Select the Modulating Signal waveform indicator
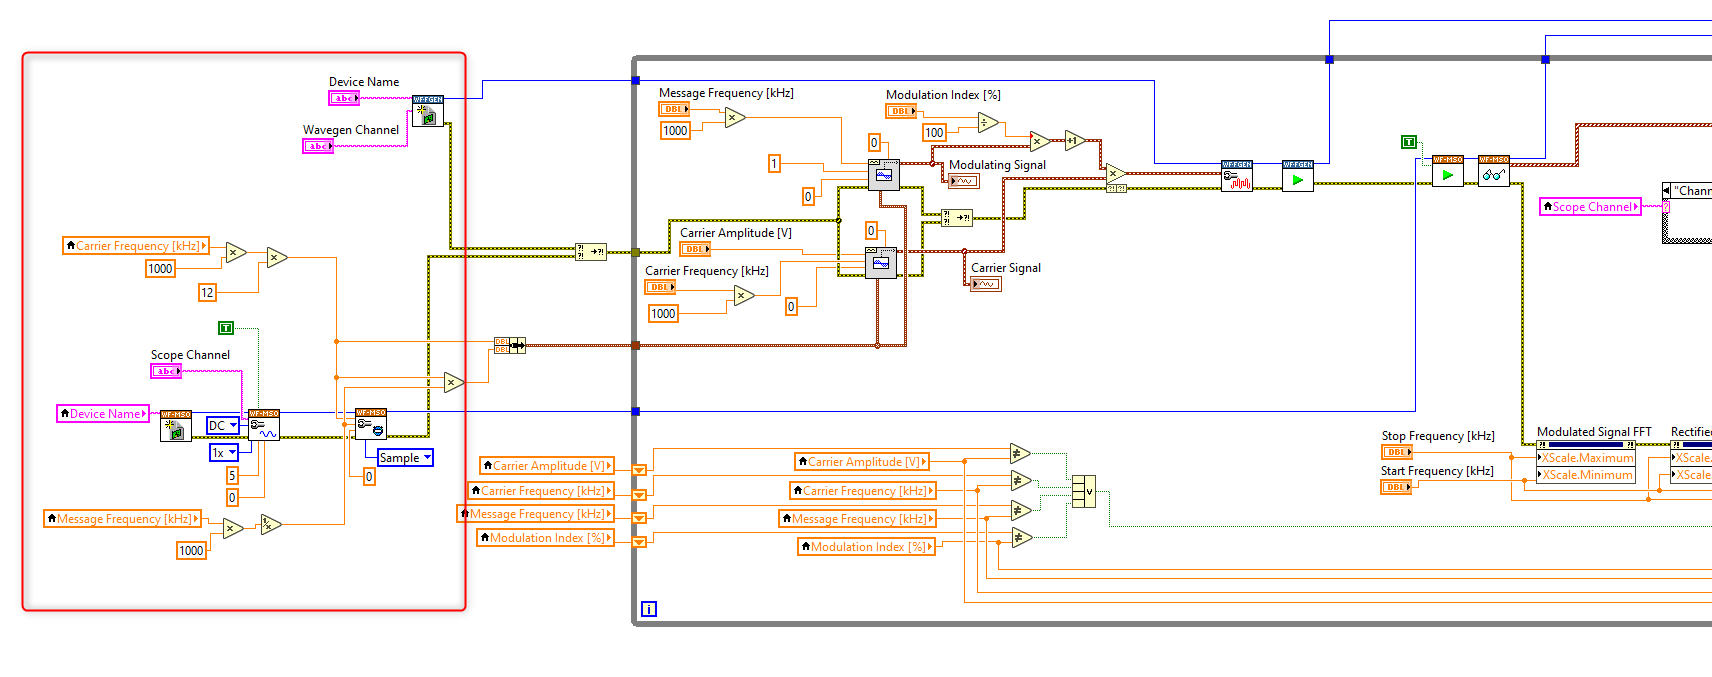This screenshot has height=677, width=1712. point(964,181)
